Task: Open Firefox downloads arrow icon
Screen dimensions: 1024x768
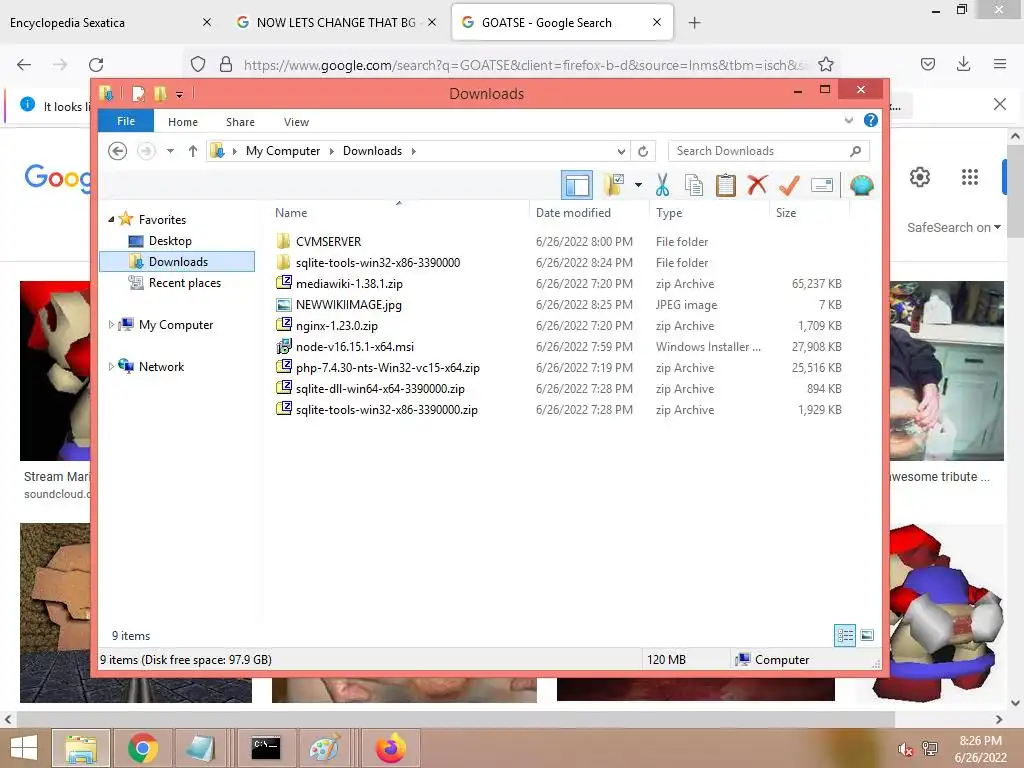Action: pos(963,64)
